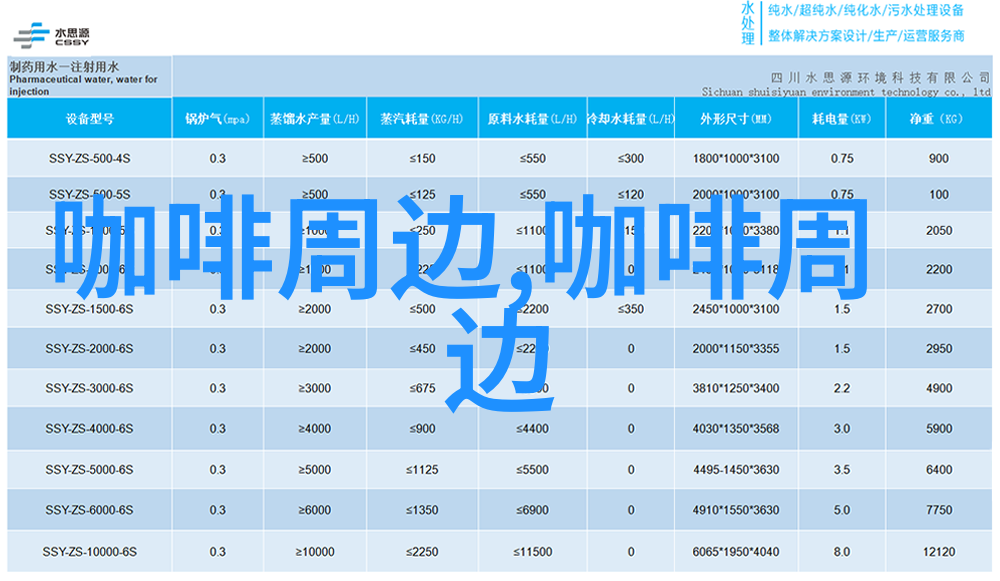Click dimension value 2000*1150*3355
This screenshot has height=581, width=1000.
(x=736, y=349)
